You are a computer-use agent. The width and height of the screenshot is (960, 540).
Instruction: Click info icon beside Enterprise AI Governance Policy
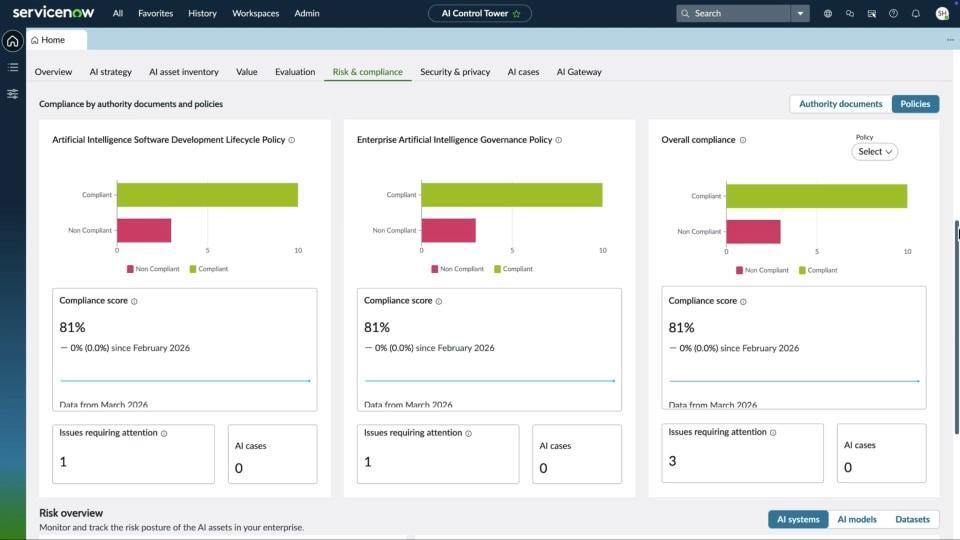tap(558, 140)
